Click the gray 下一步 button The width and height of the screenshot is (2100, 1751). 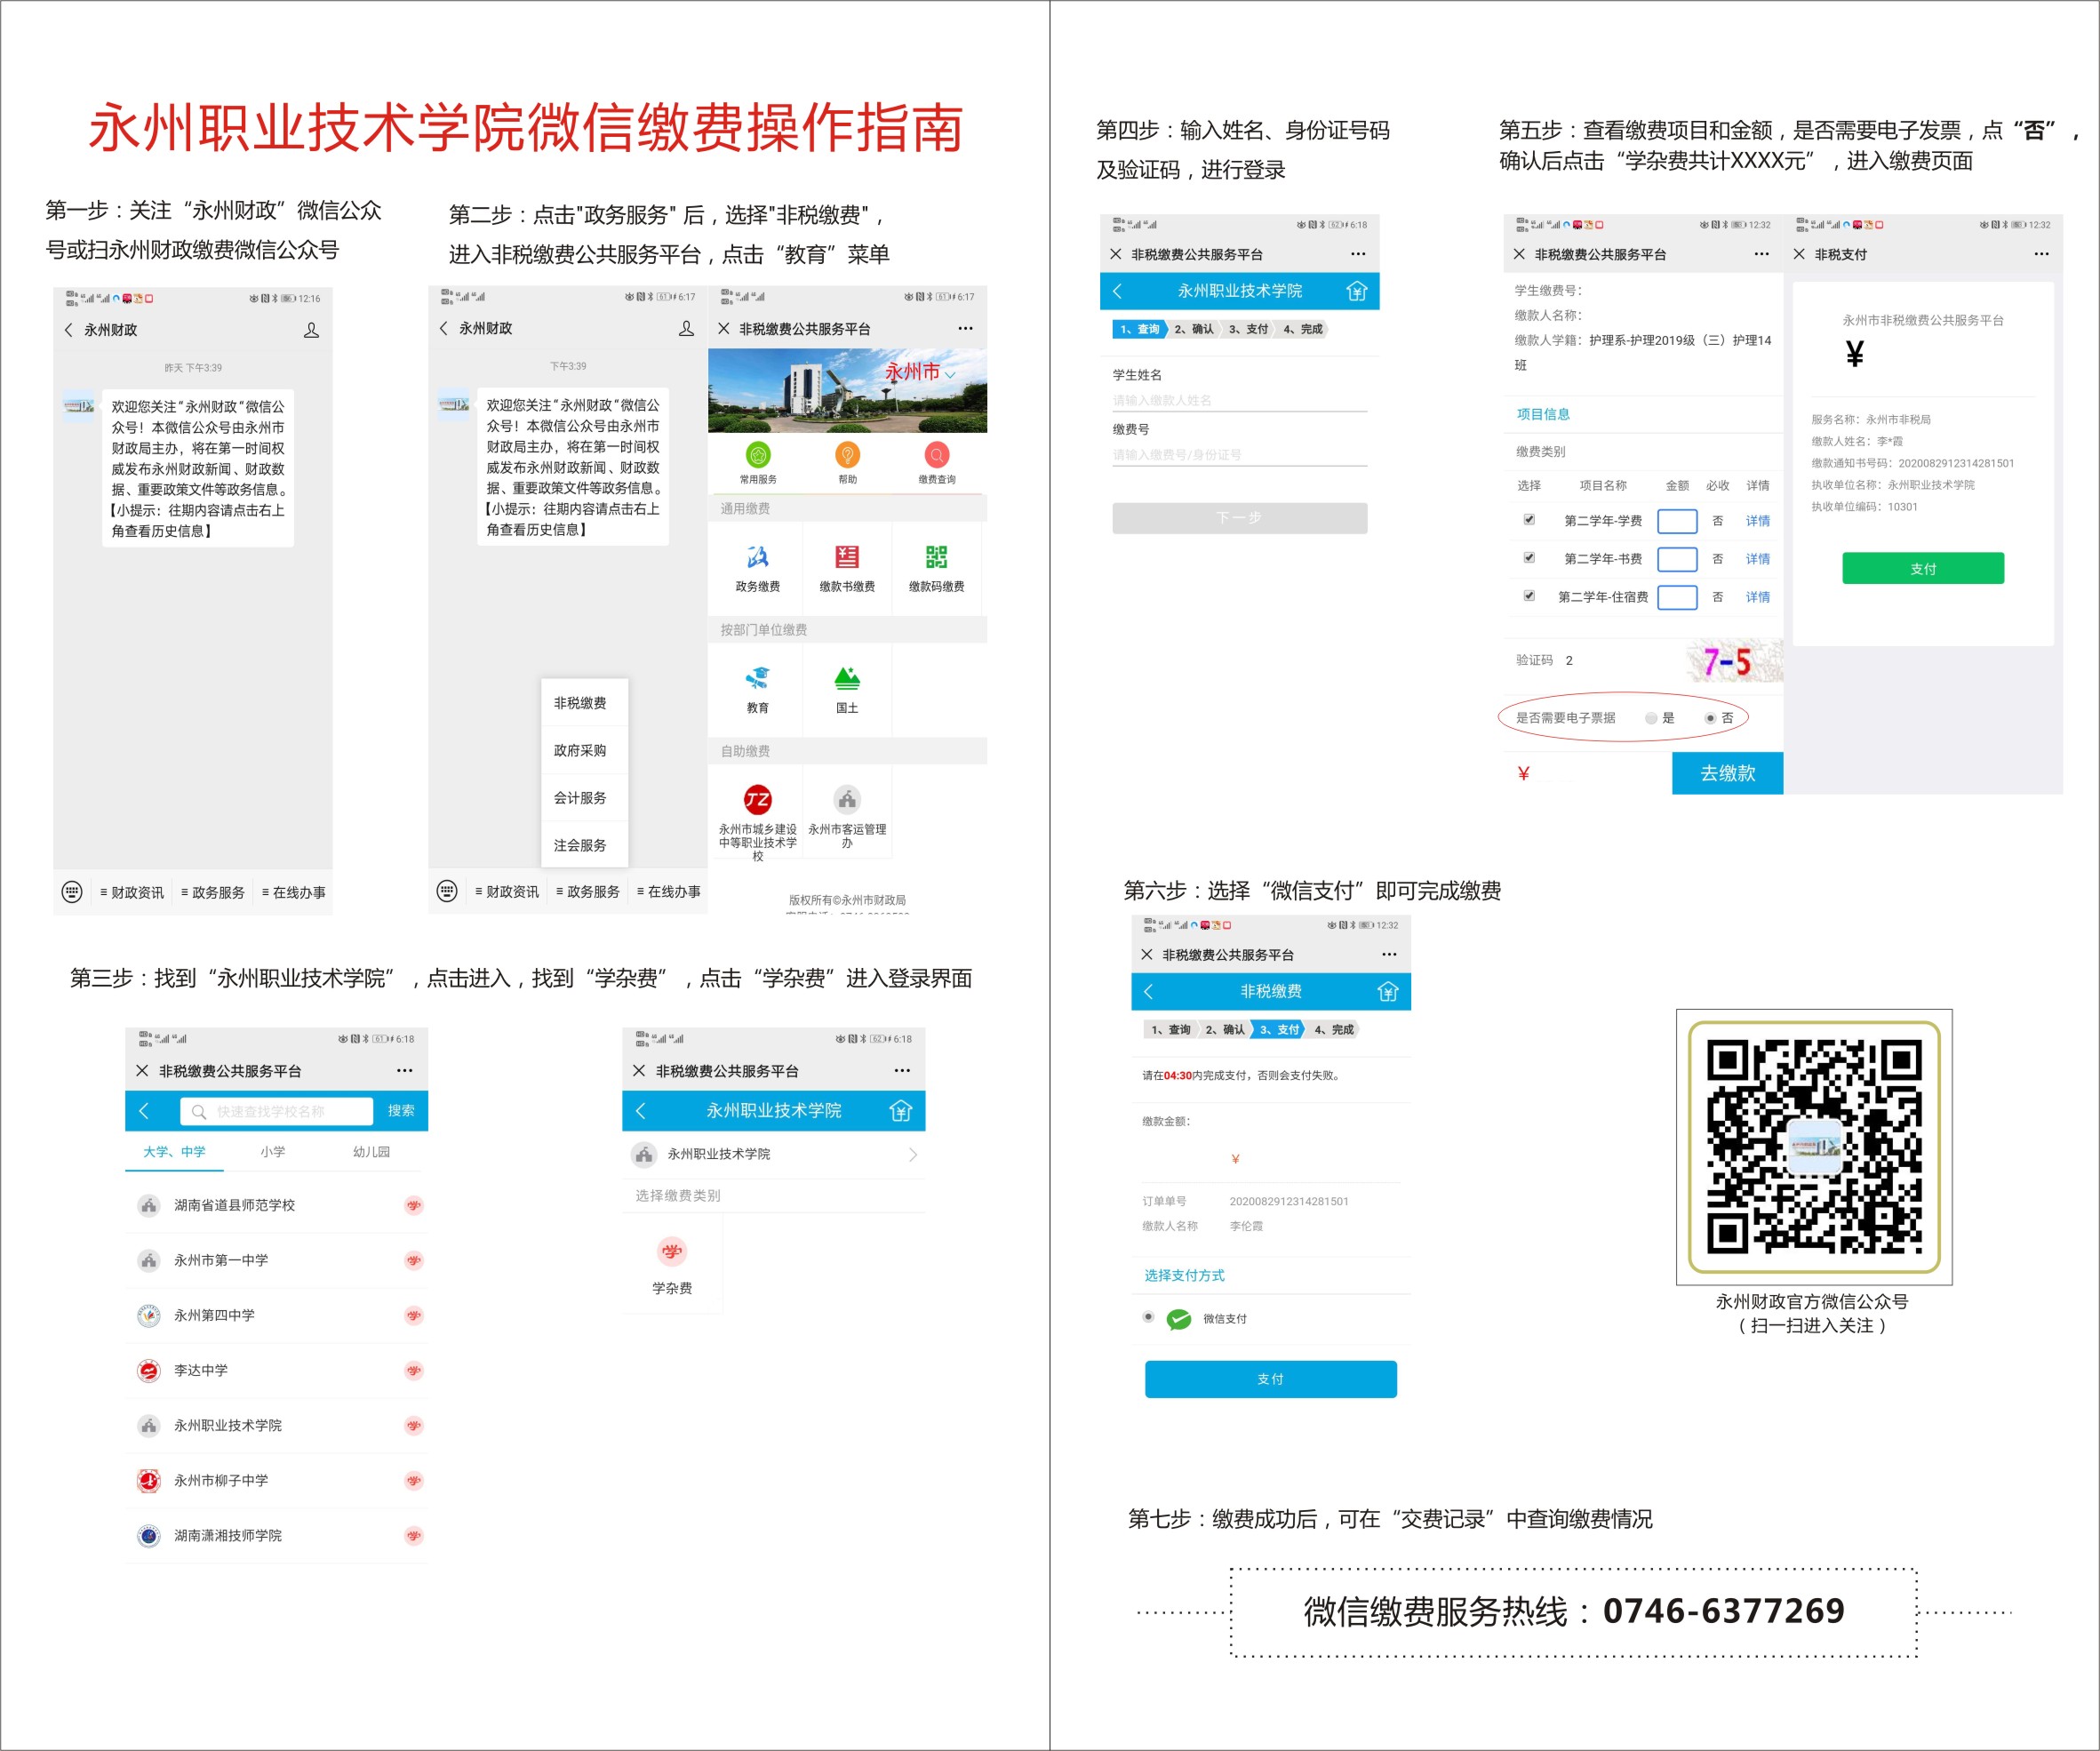pyautogui.click(x=1239, y=518)
